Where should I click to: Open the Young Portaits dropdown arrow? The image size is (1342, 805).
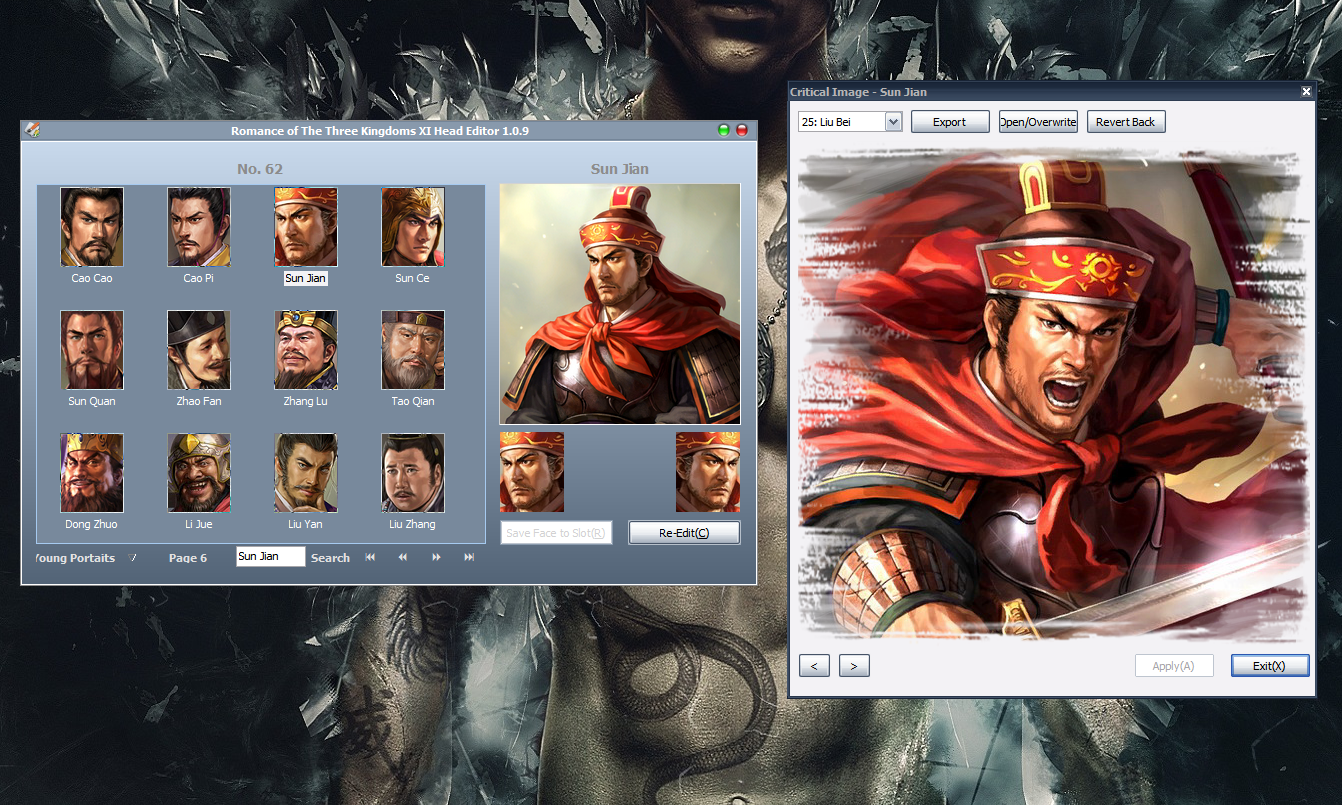[132, 557]
